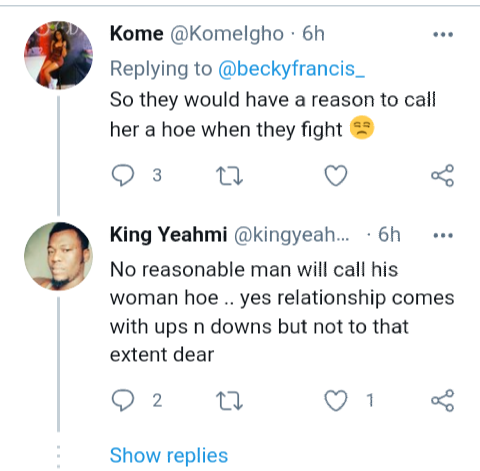This screenshot has height=471, width=480.
Task: Open King Yeahmi's tweet text
Action: pyautogui.click(x=282, y=312)
